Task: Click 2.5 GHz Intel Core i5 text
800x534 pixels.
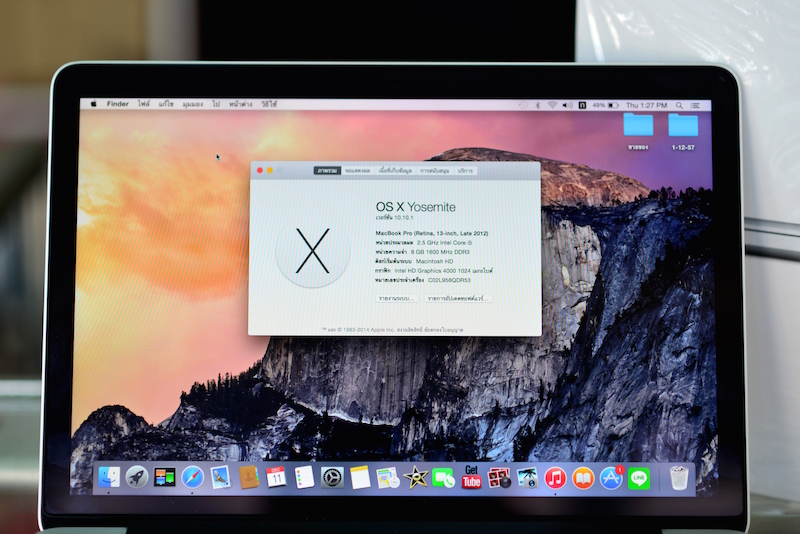Action: pyautogui.click(x=444, y=243)
